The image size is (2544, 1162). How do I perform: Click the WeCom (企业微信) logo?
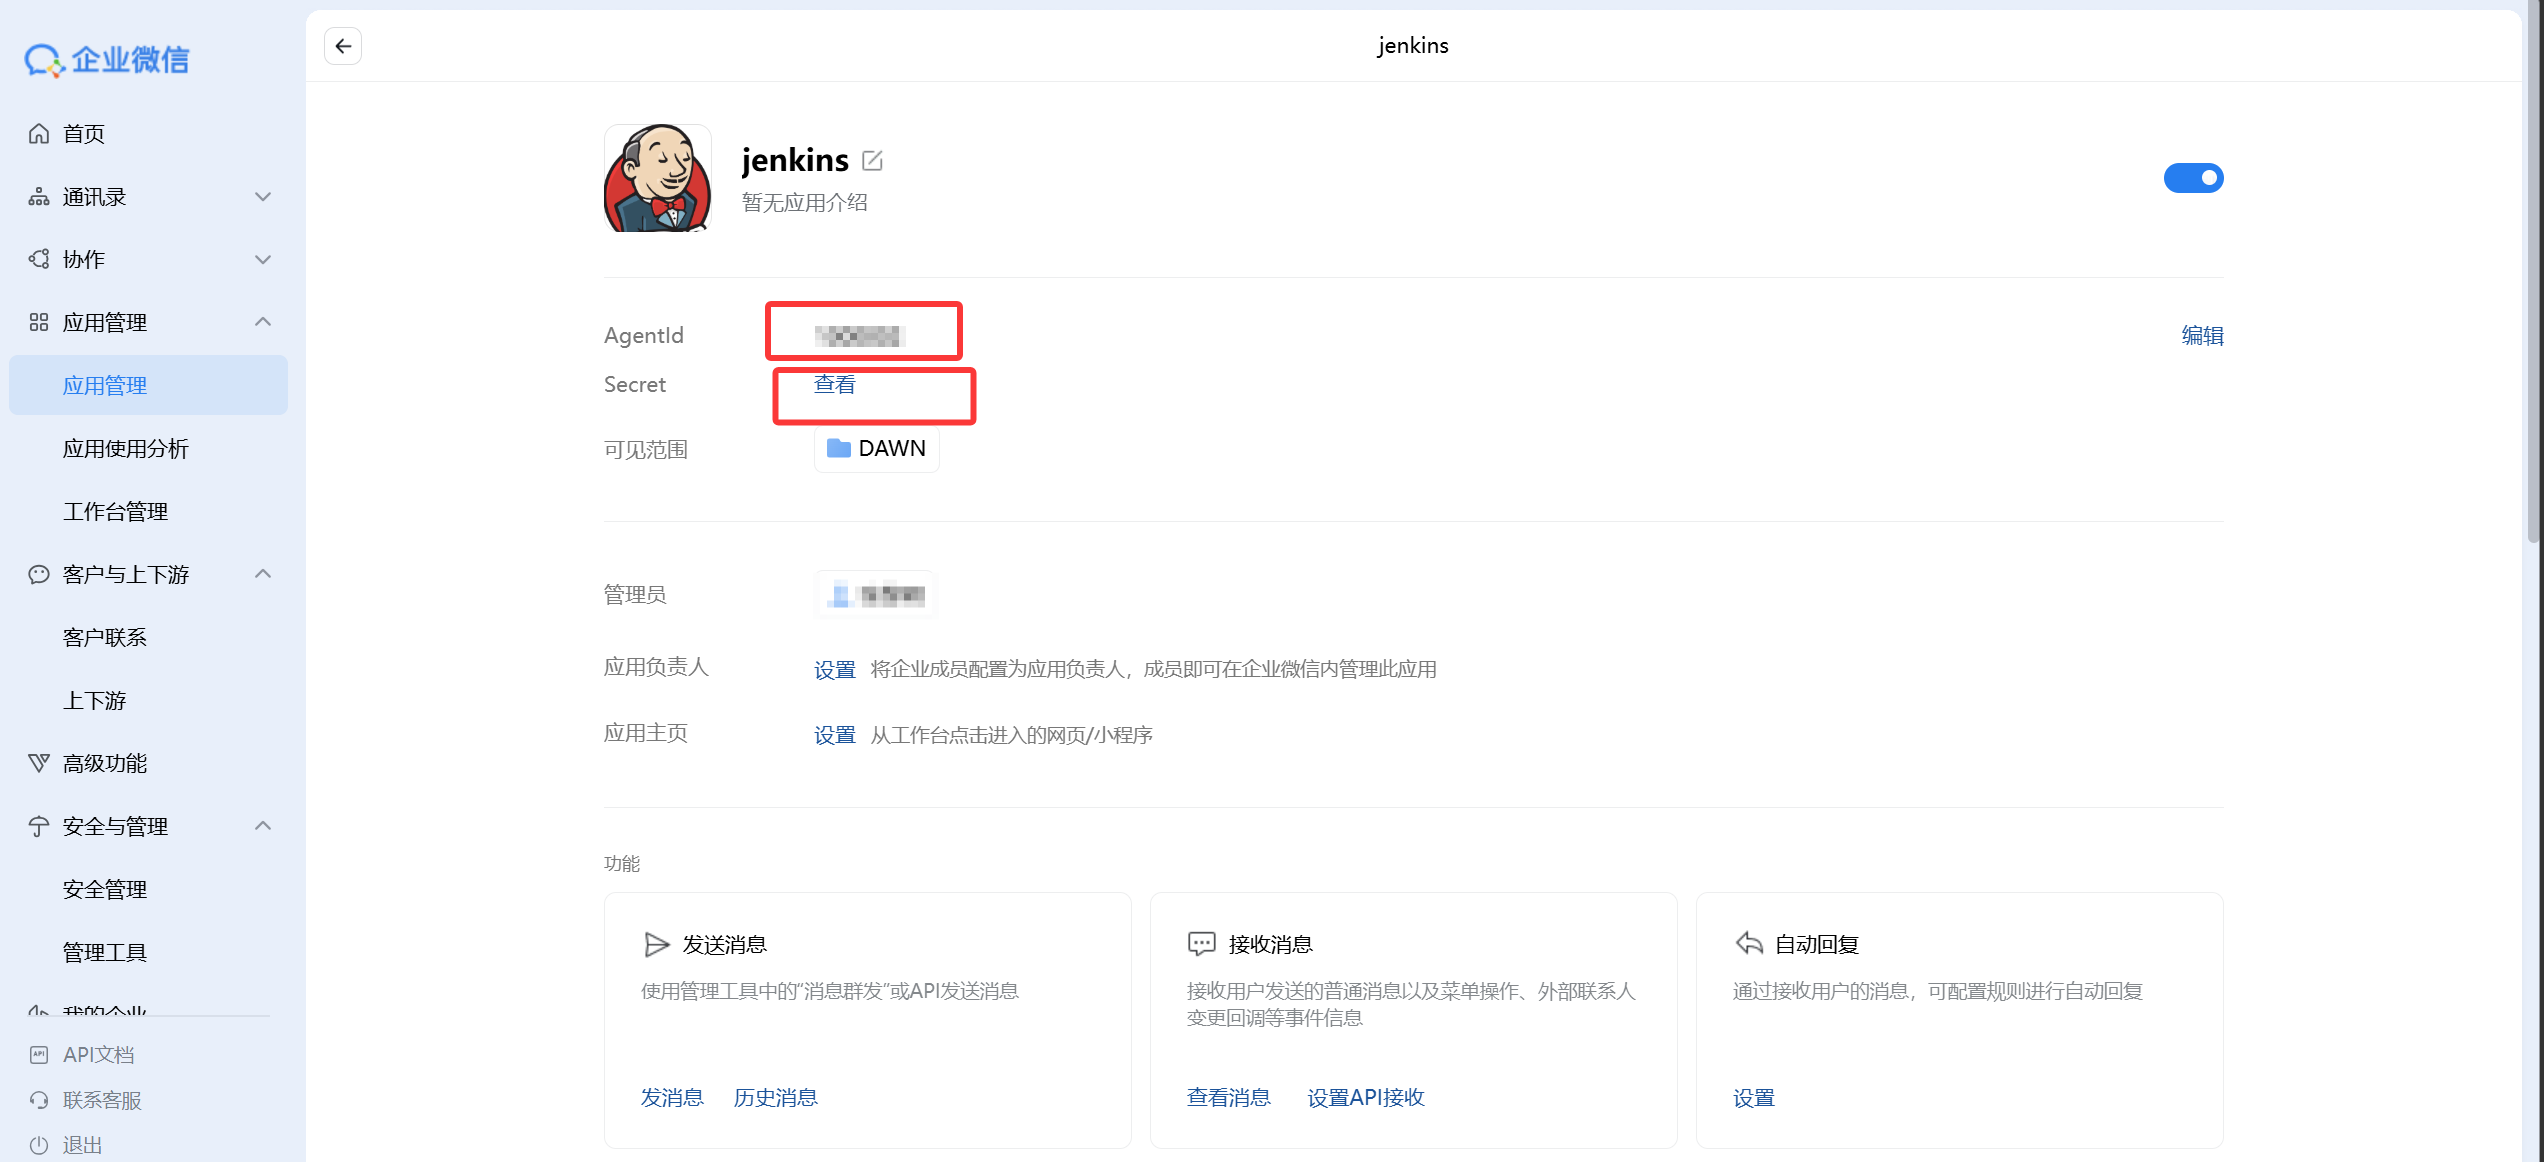pos(107,60)
